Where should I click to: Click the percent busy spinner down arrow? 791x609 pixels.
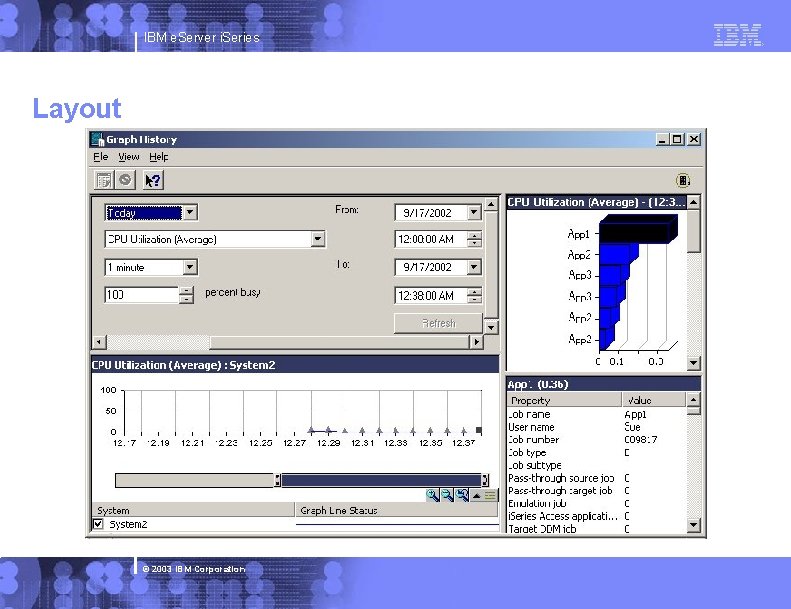(x=186, y=299)
